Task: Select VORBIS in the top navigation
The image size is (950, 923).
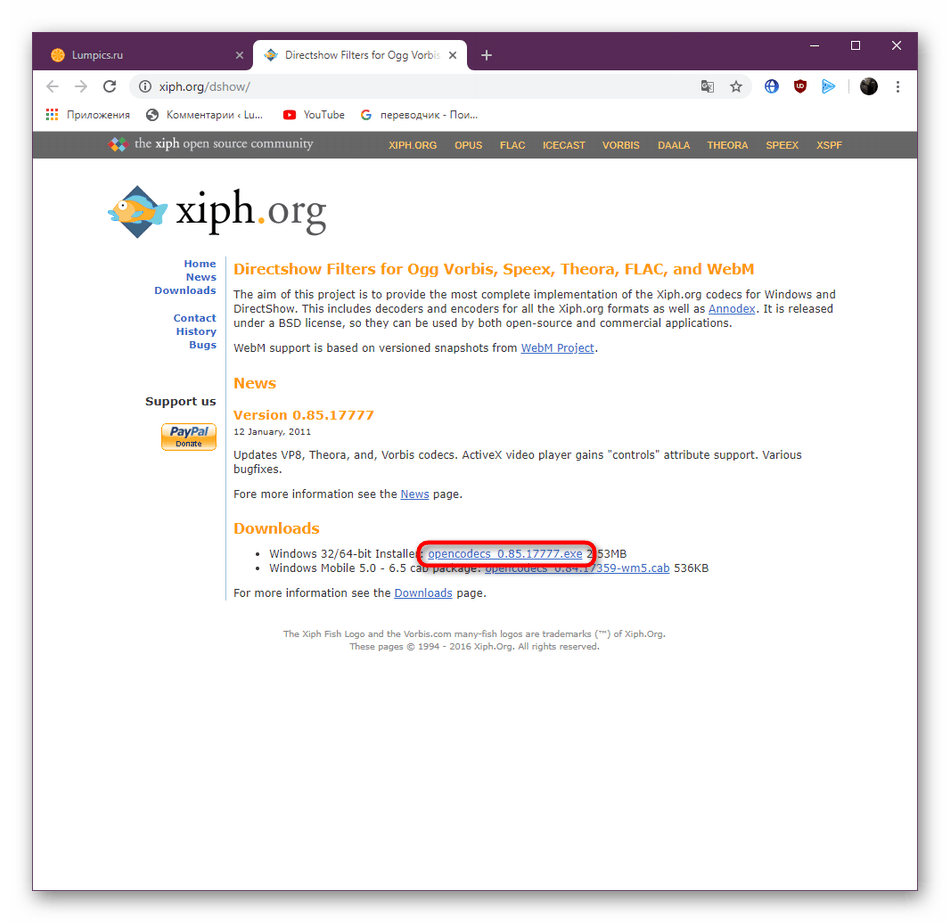Action: (620, 145)
